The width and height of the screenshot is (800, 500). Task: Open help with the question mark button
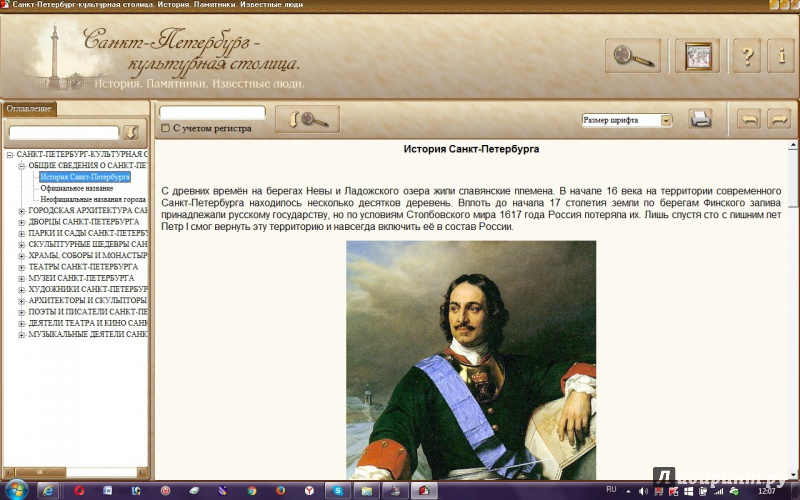(x=746, y=56)
